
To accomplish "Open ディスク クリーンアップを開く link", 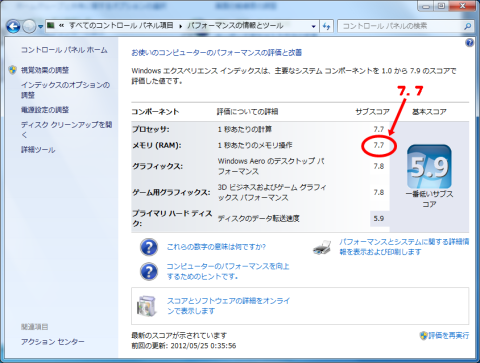I will click(x=66, y=129).
